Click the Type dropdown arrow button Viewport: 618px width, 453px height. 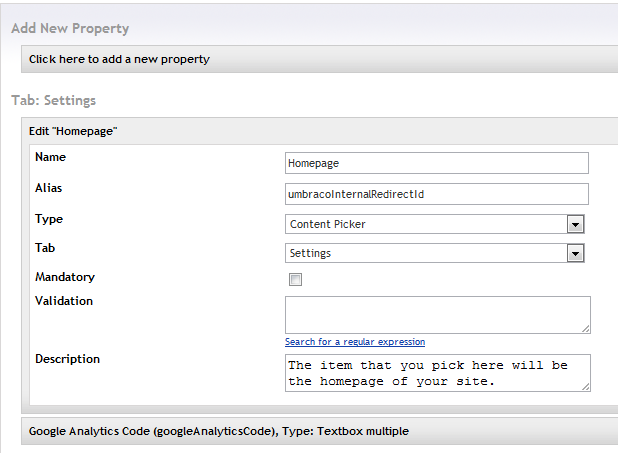575,224
